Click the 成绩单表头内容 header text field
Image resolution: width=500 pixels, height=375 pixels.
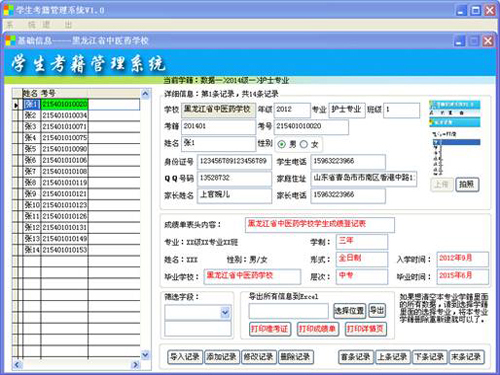320,225
